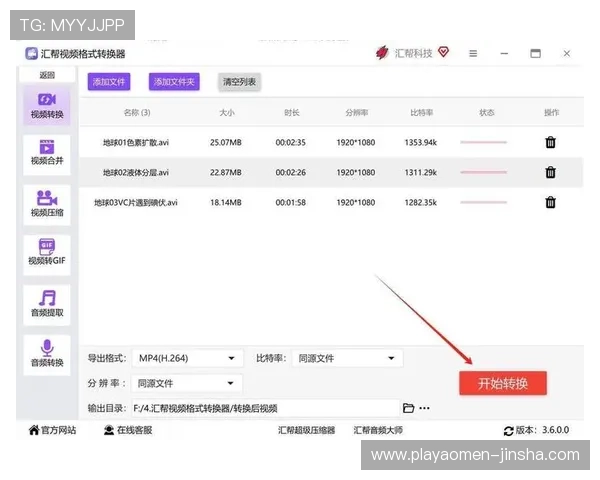The width and height of the screenshot is (600, 480).
Task: Click the 状态 column header
Action: coord(486,113)
